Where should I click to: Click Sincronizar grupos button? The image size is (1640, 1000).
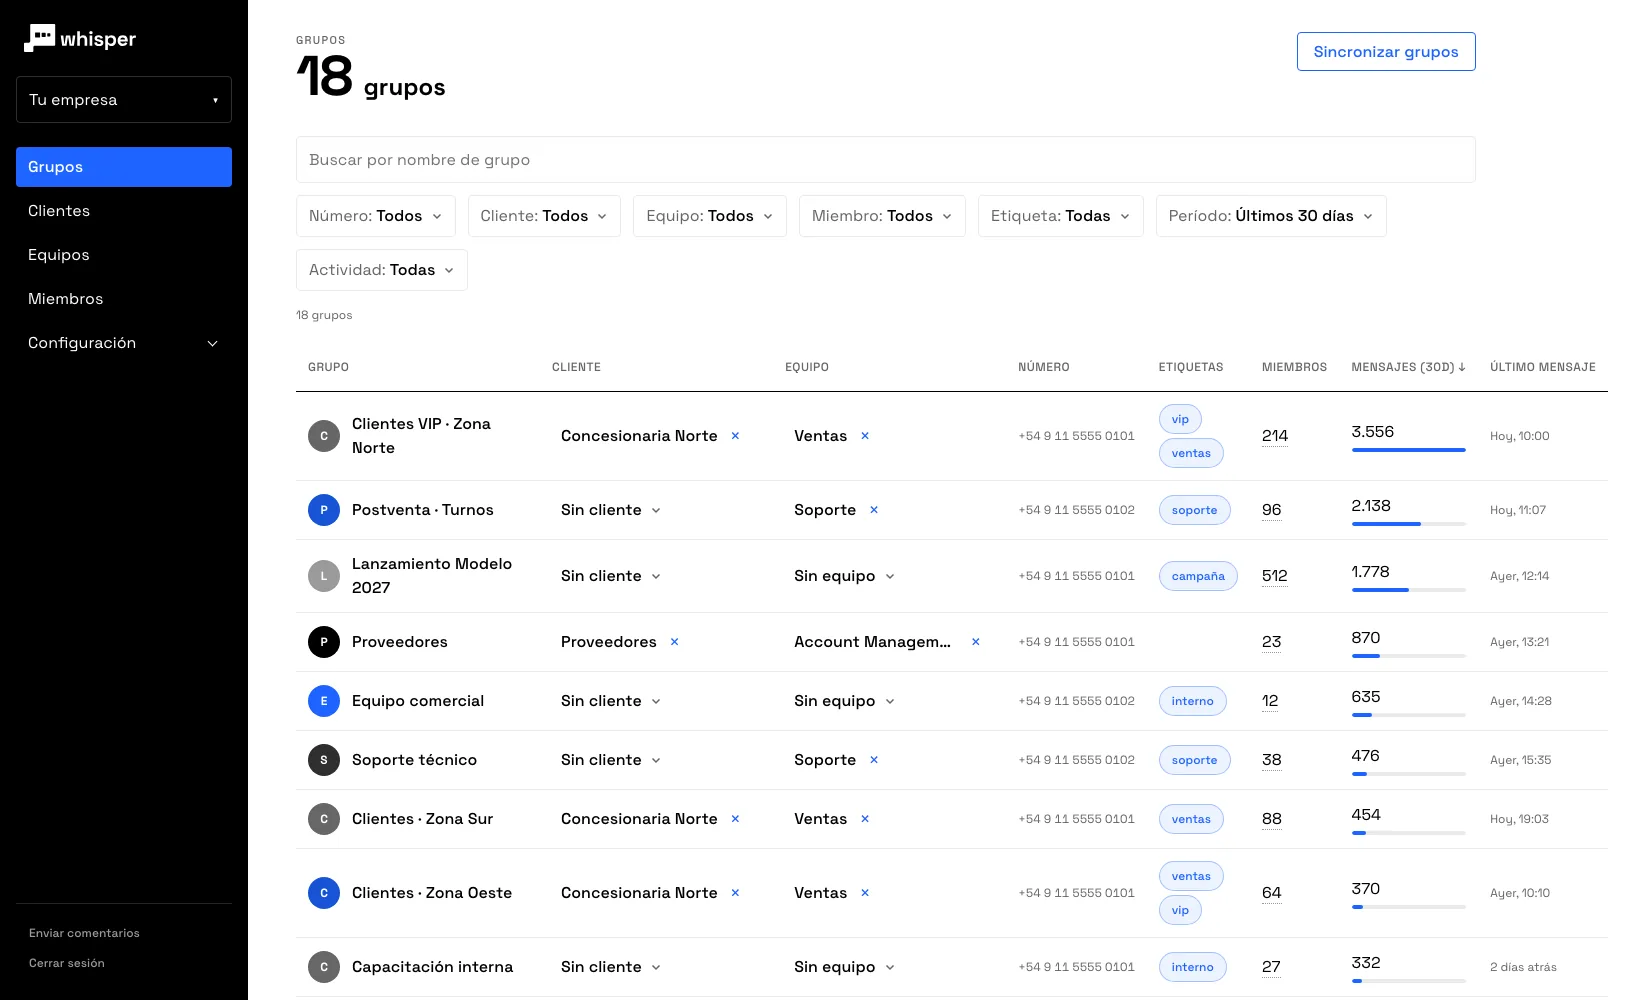(x=1386, y=52)
